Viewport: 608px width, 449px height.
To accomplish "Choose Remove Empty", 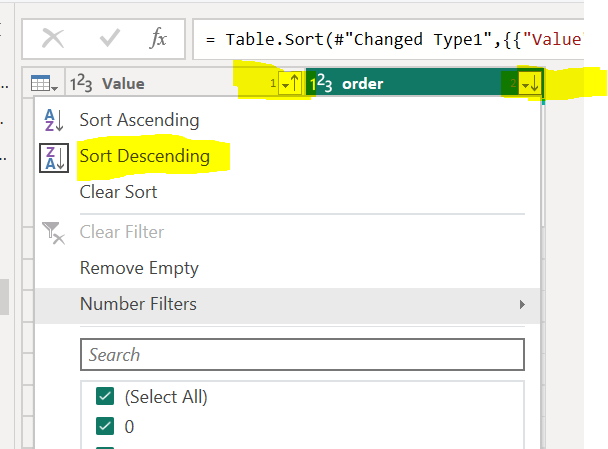I will 139,268.
